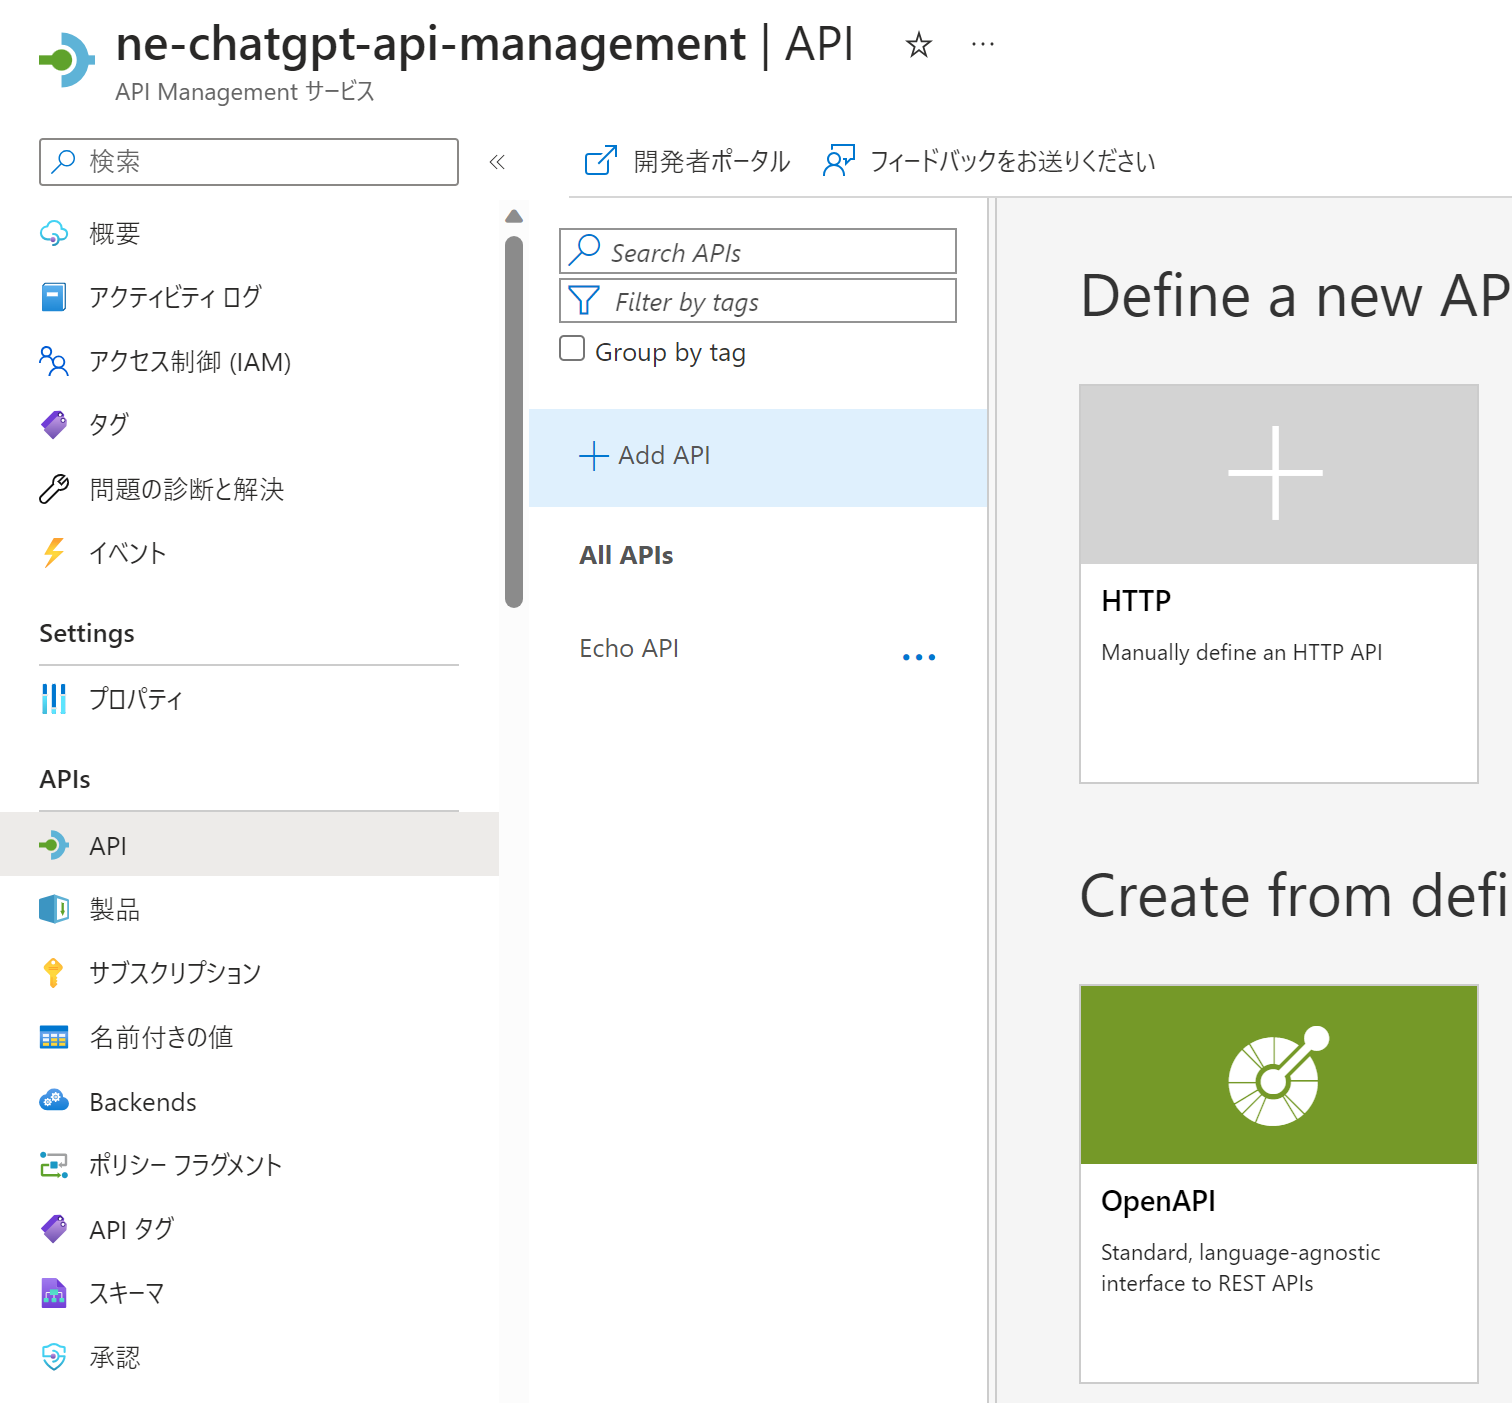Click the Backends cloud icon
1512x1403 pixels.
54,1101
